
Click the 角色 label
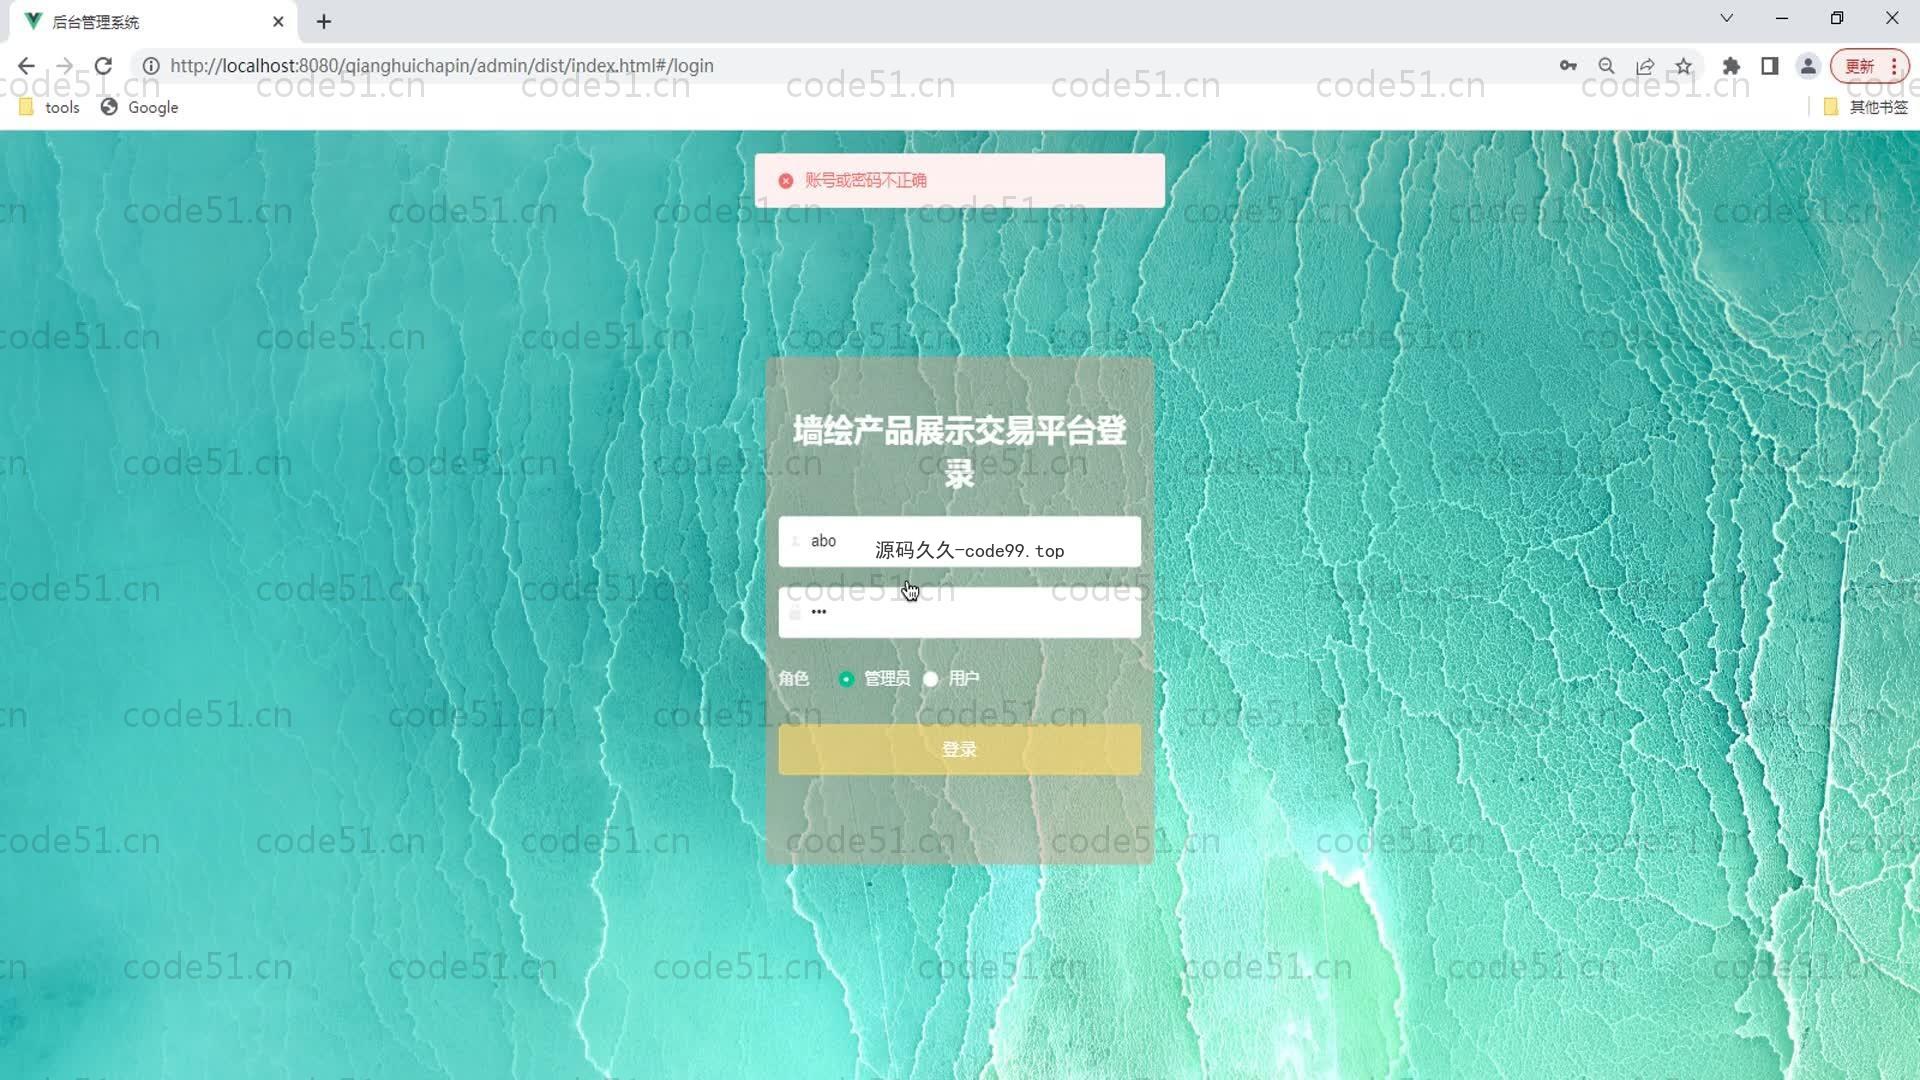794,679
